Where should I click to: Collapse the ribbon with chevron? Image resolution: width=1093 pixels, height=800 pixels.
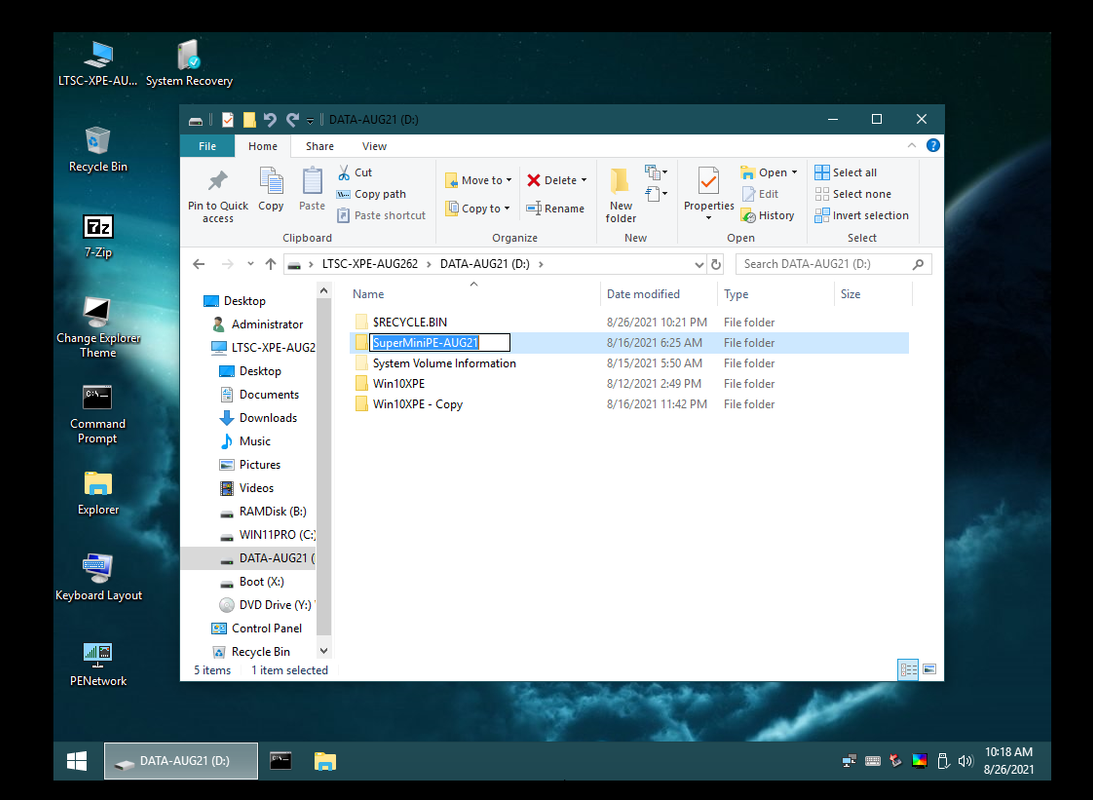912,145
